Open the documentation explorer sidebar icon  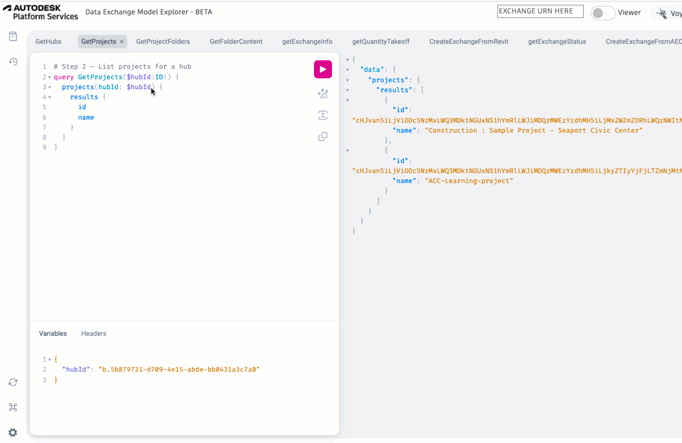(13, 36)
